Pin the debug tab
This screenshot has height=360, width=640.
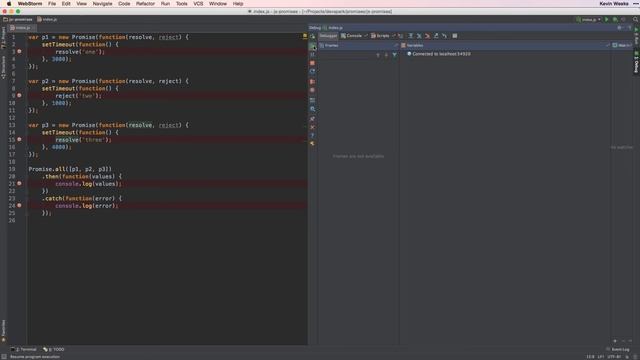click(x=312, y=119)
